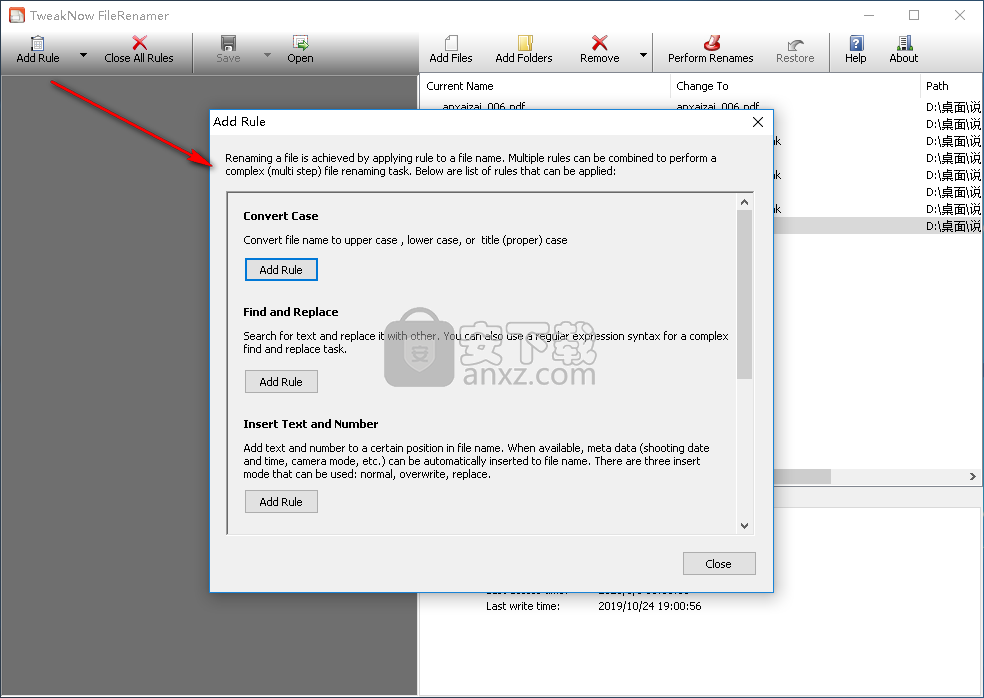
Task: Close the Add Rule dialog with X
Action: coord(758,122)
